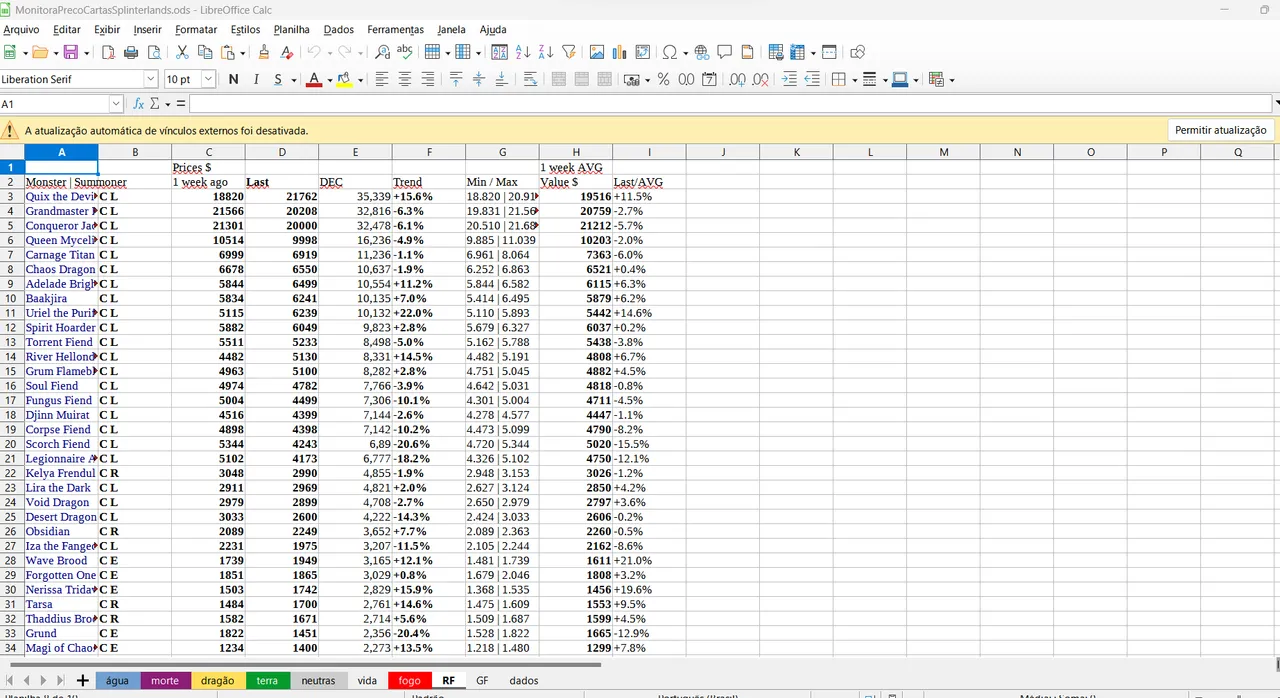The height and width of the screenshot is (698, 1280).
Task: Open Find and Replace
Action: [x=382, y=52]
